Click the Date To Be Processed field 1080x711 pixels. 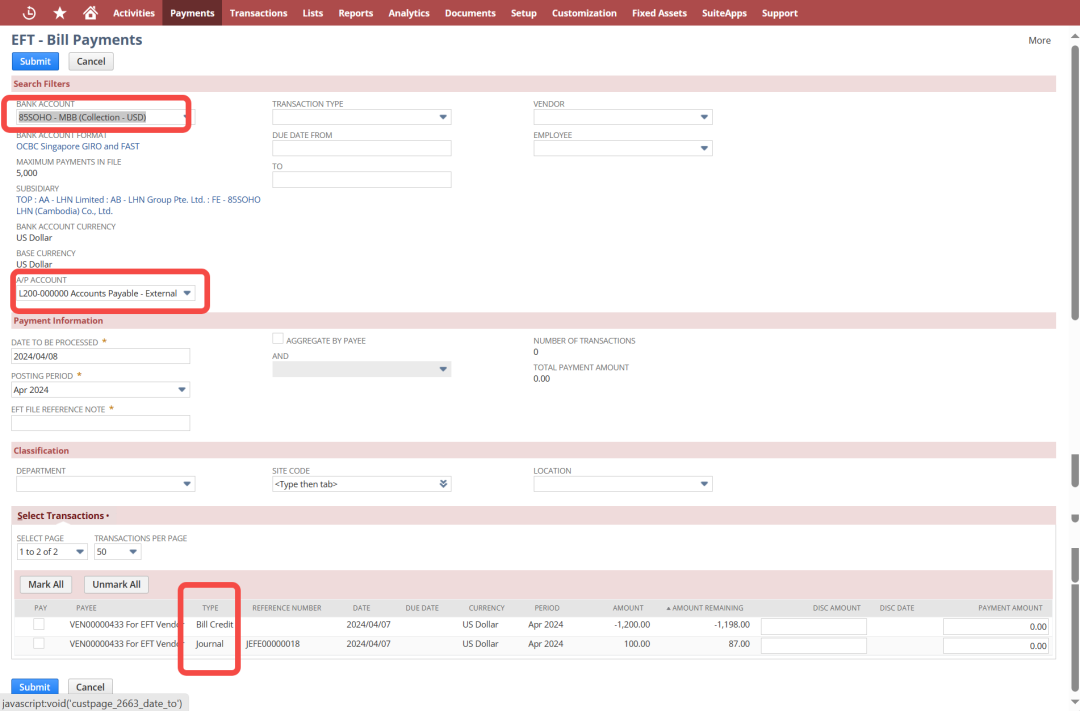[101, 356]
